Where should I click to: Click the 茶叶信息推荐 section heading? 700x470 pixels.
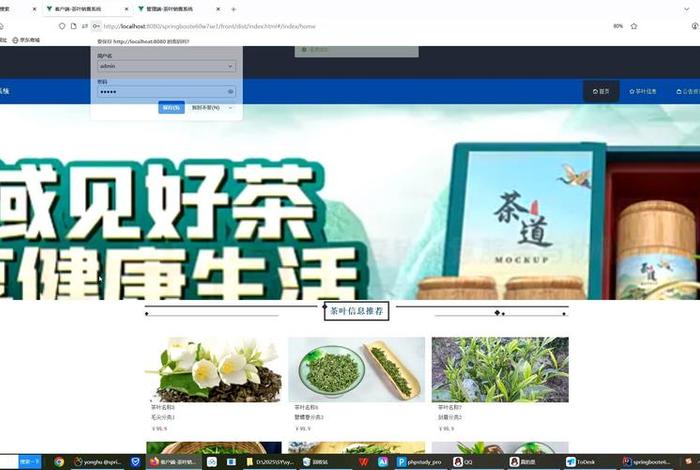[356, 311]
